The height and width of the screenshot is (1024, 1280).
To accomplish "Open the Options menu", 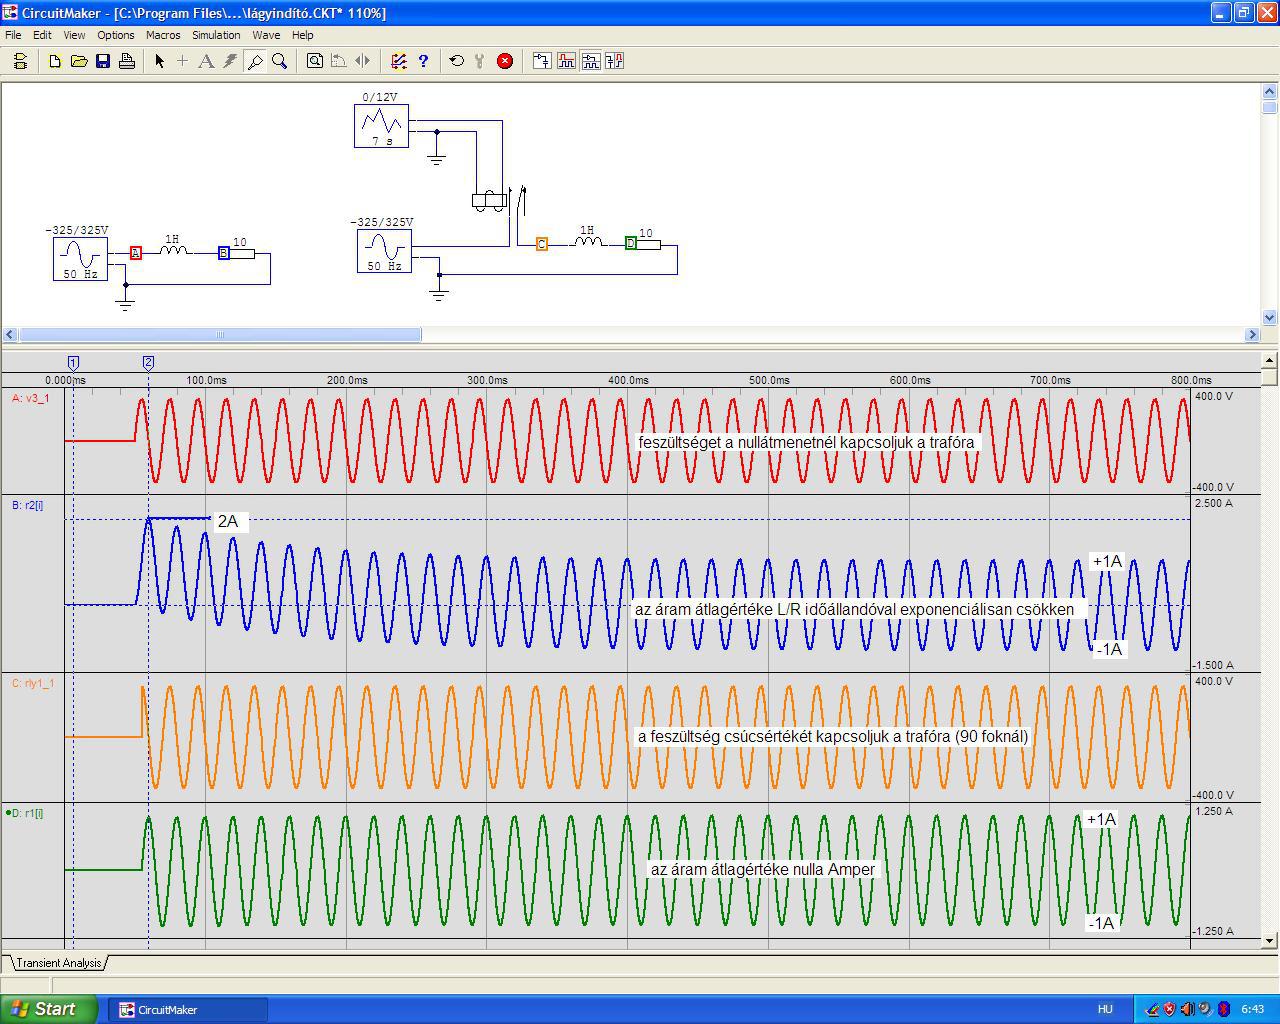I will click(x=116, y=35).
